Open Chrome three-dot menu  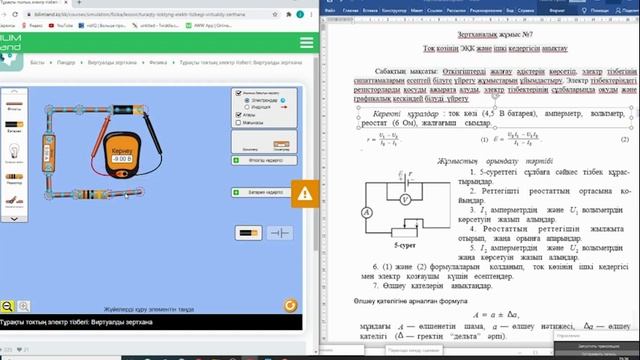click(x=311, y=14)
